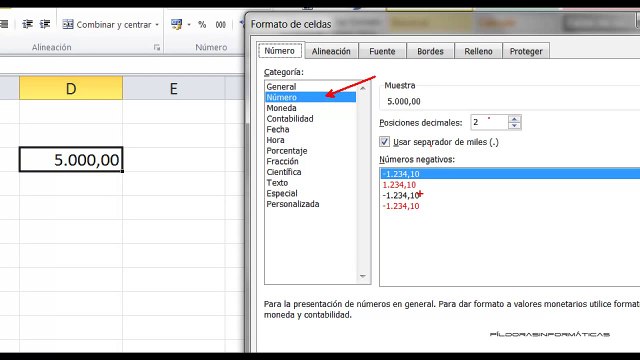640x360 pixels.
Task: Open the Alineación group dialog launcher
Action: pyautogui.click(x=157, y=48)
